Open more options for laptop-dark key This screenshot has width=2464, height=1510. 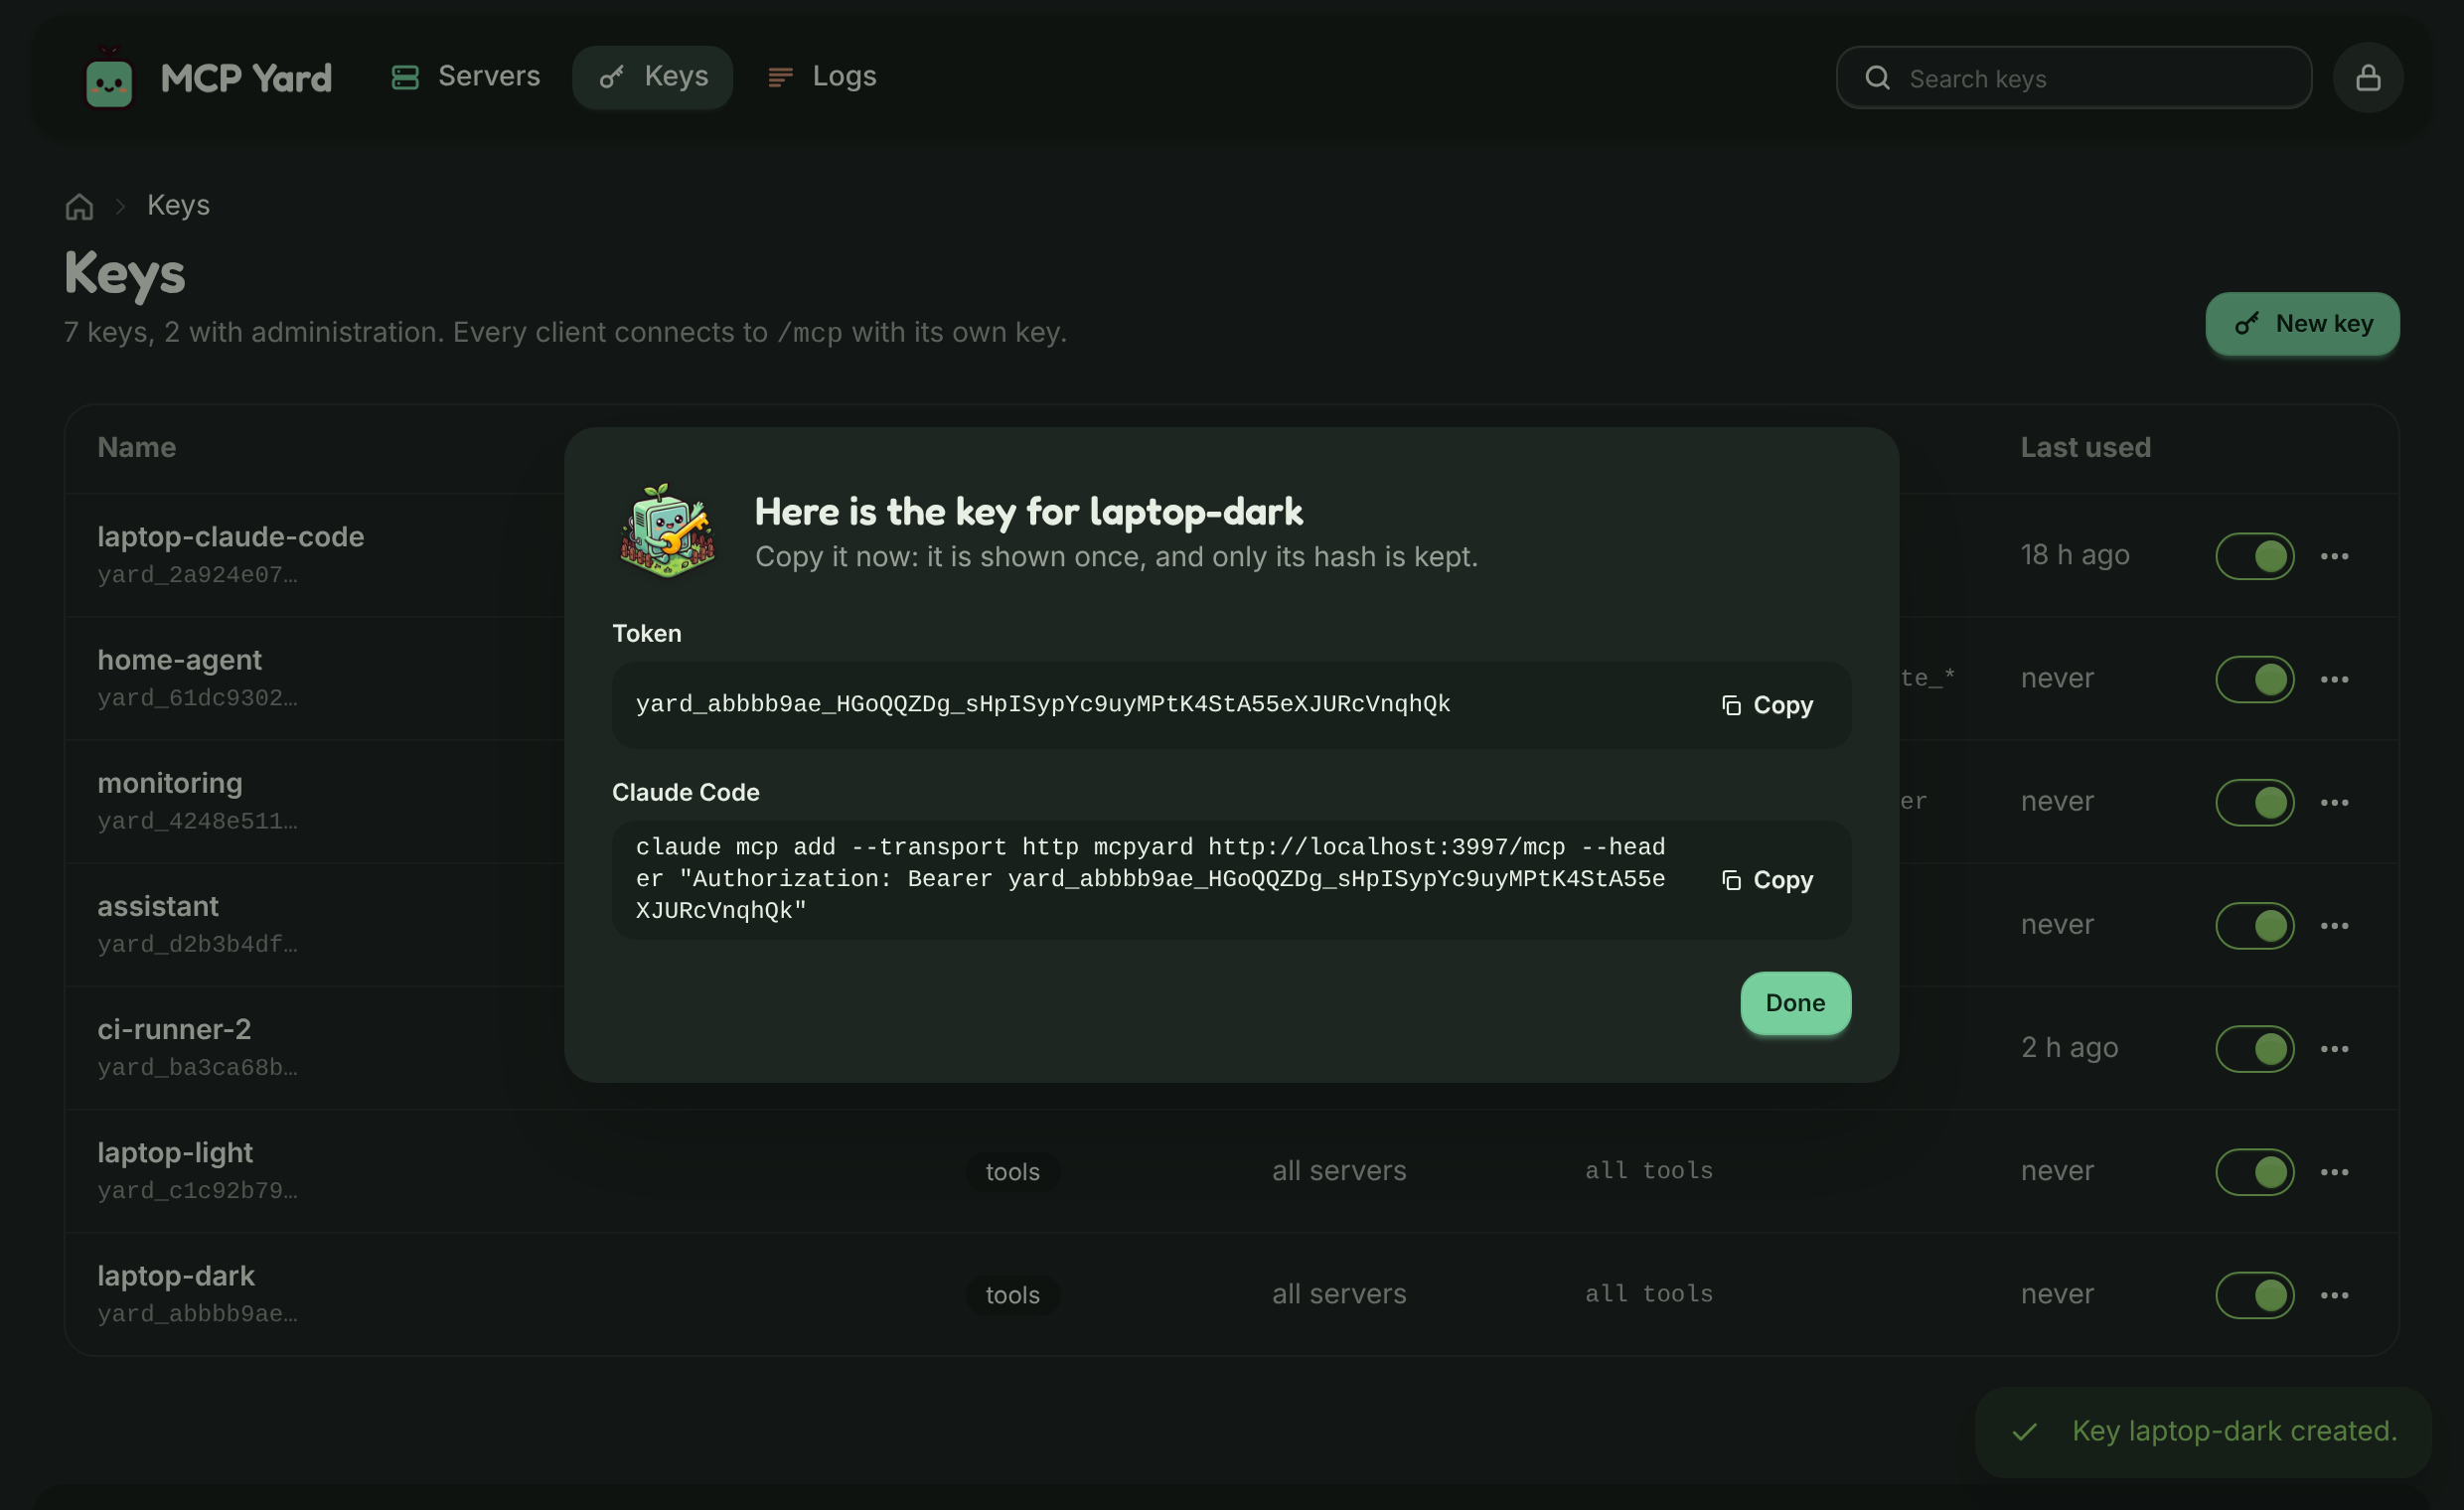(2334, 1294)
